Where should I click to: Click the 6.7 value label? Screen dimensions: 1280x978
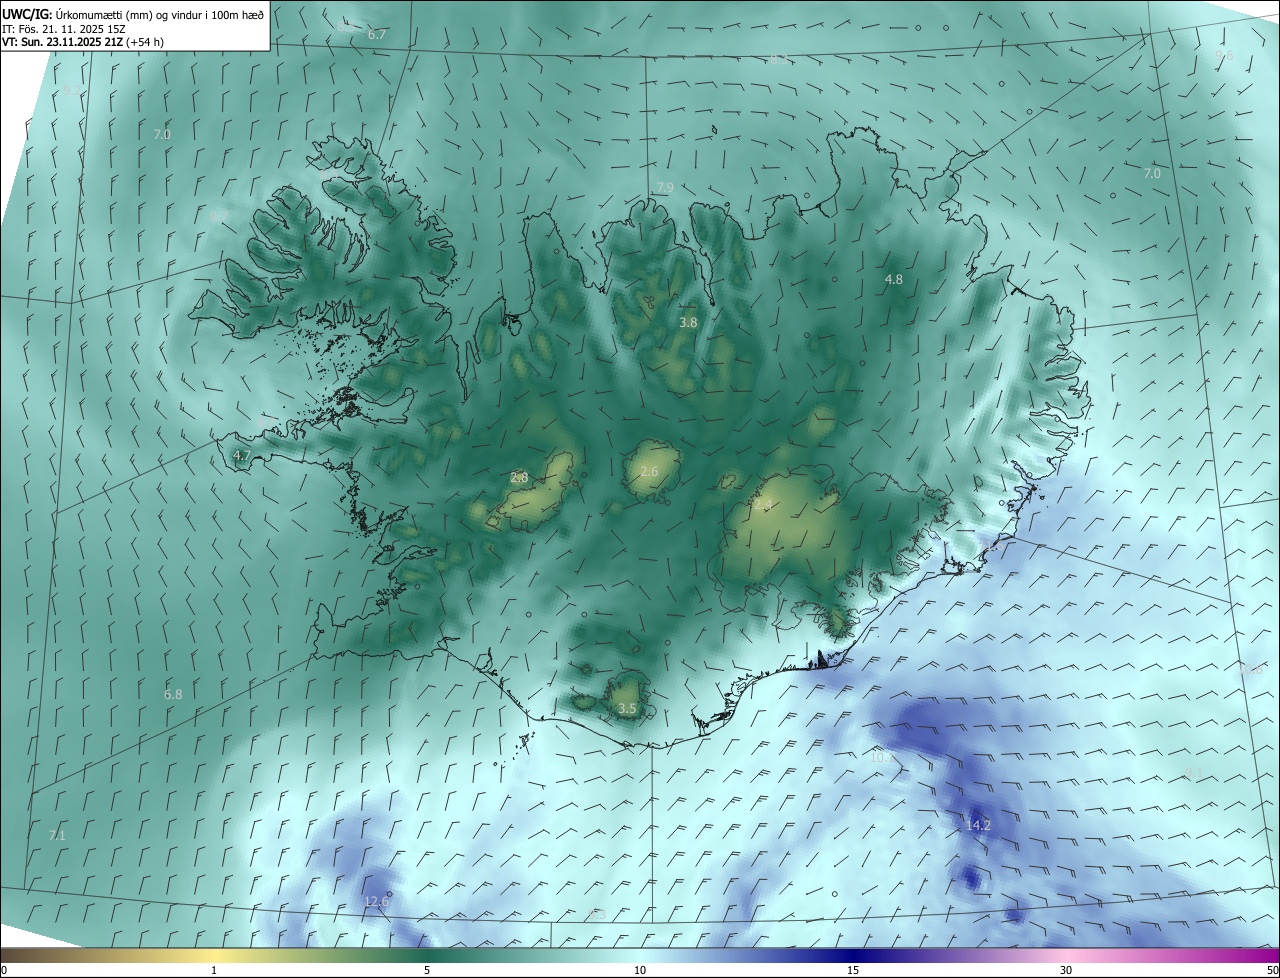pos(377,35)
